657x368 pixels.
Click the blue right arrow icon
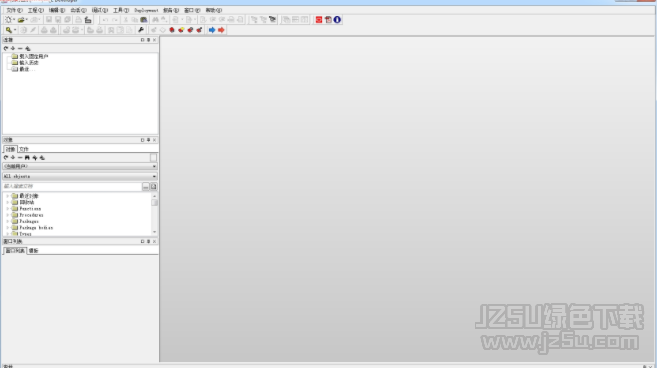[x=212, y=30]
